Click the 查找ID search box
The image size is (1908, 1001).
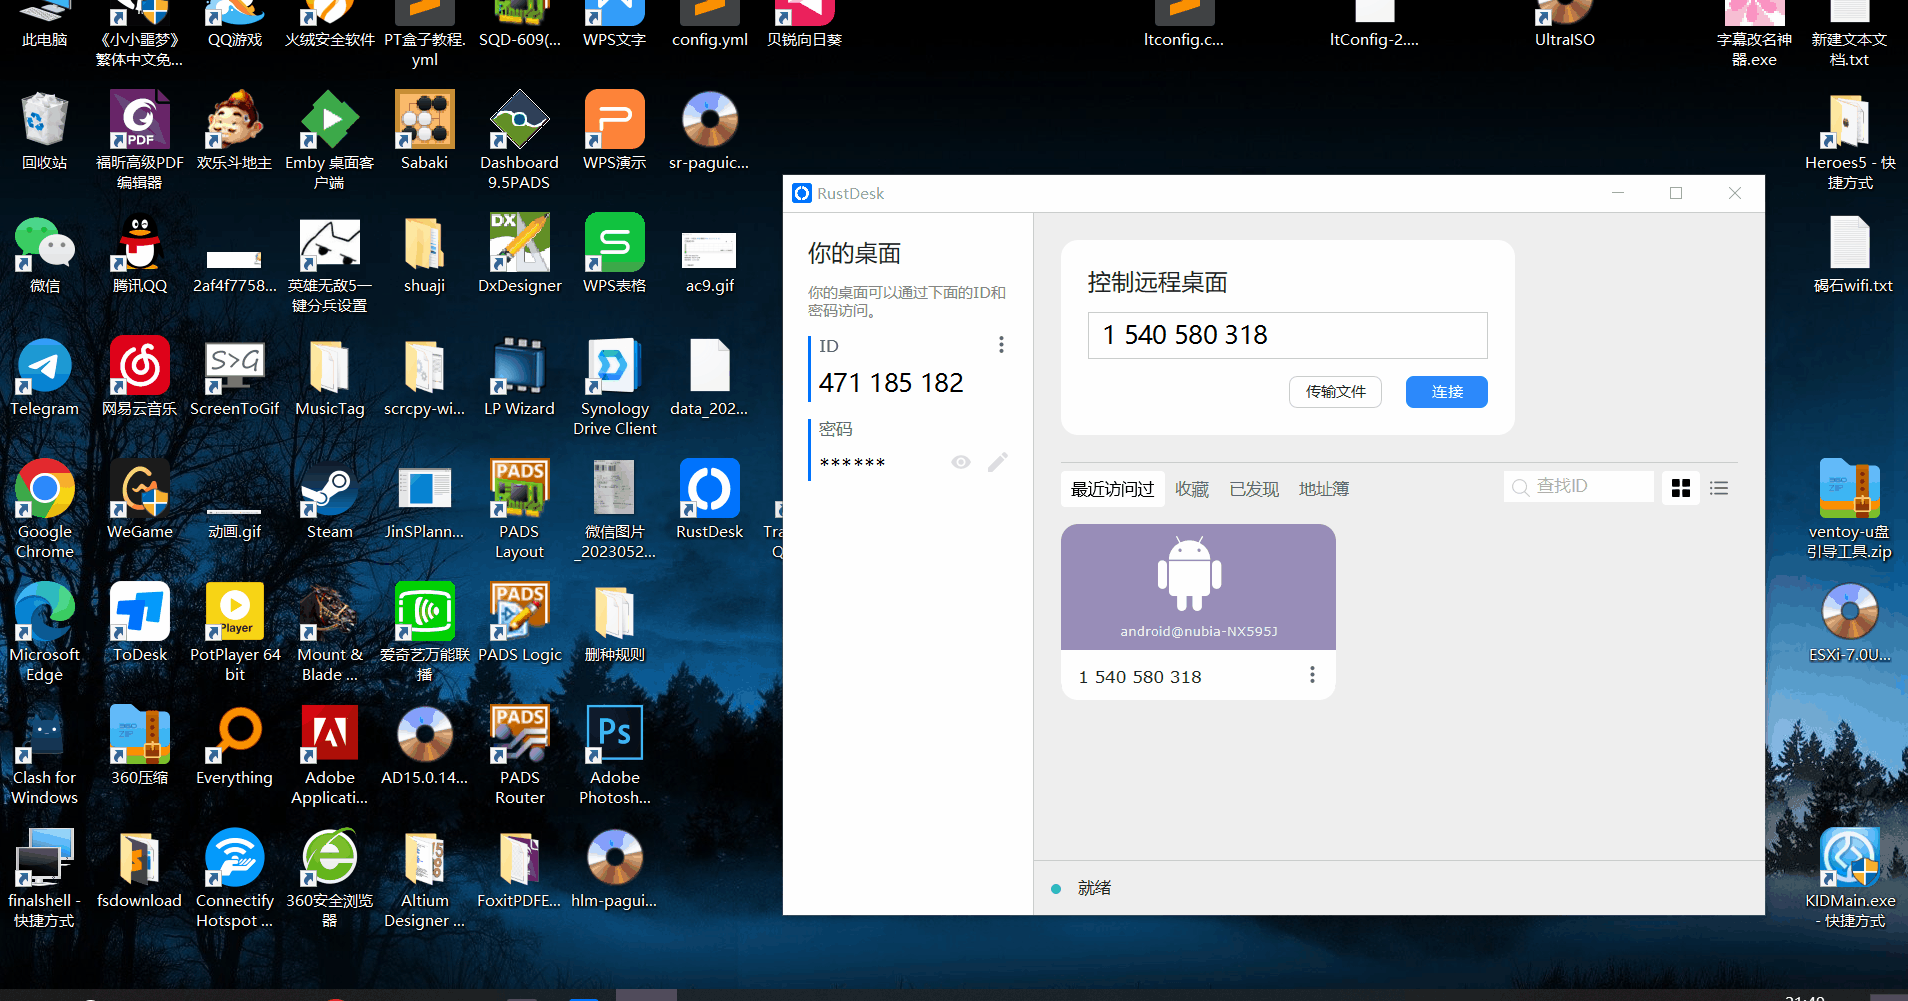point(1578,487)
